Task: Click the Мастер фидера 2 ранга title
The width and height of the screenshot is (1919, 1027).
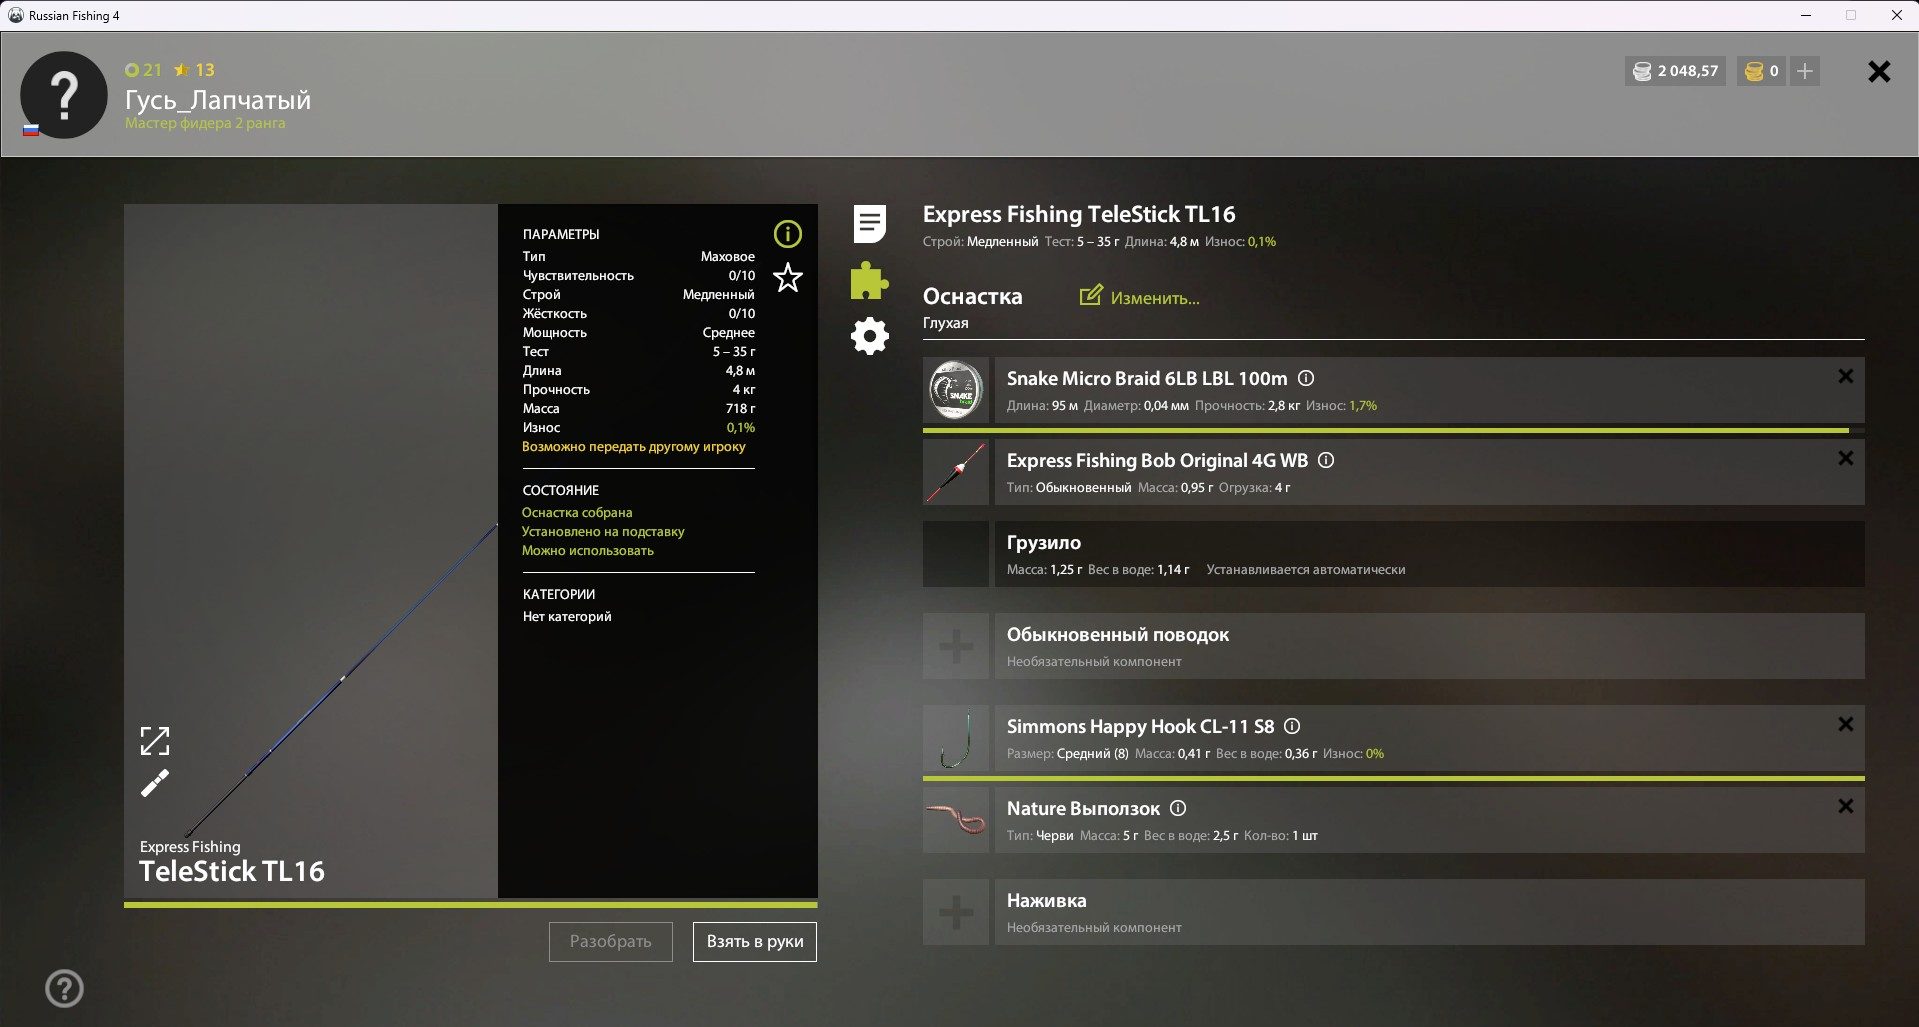Action: pyautogui.click(x=205, y=123)
